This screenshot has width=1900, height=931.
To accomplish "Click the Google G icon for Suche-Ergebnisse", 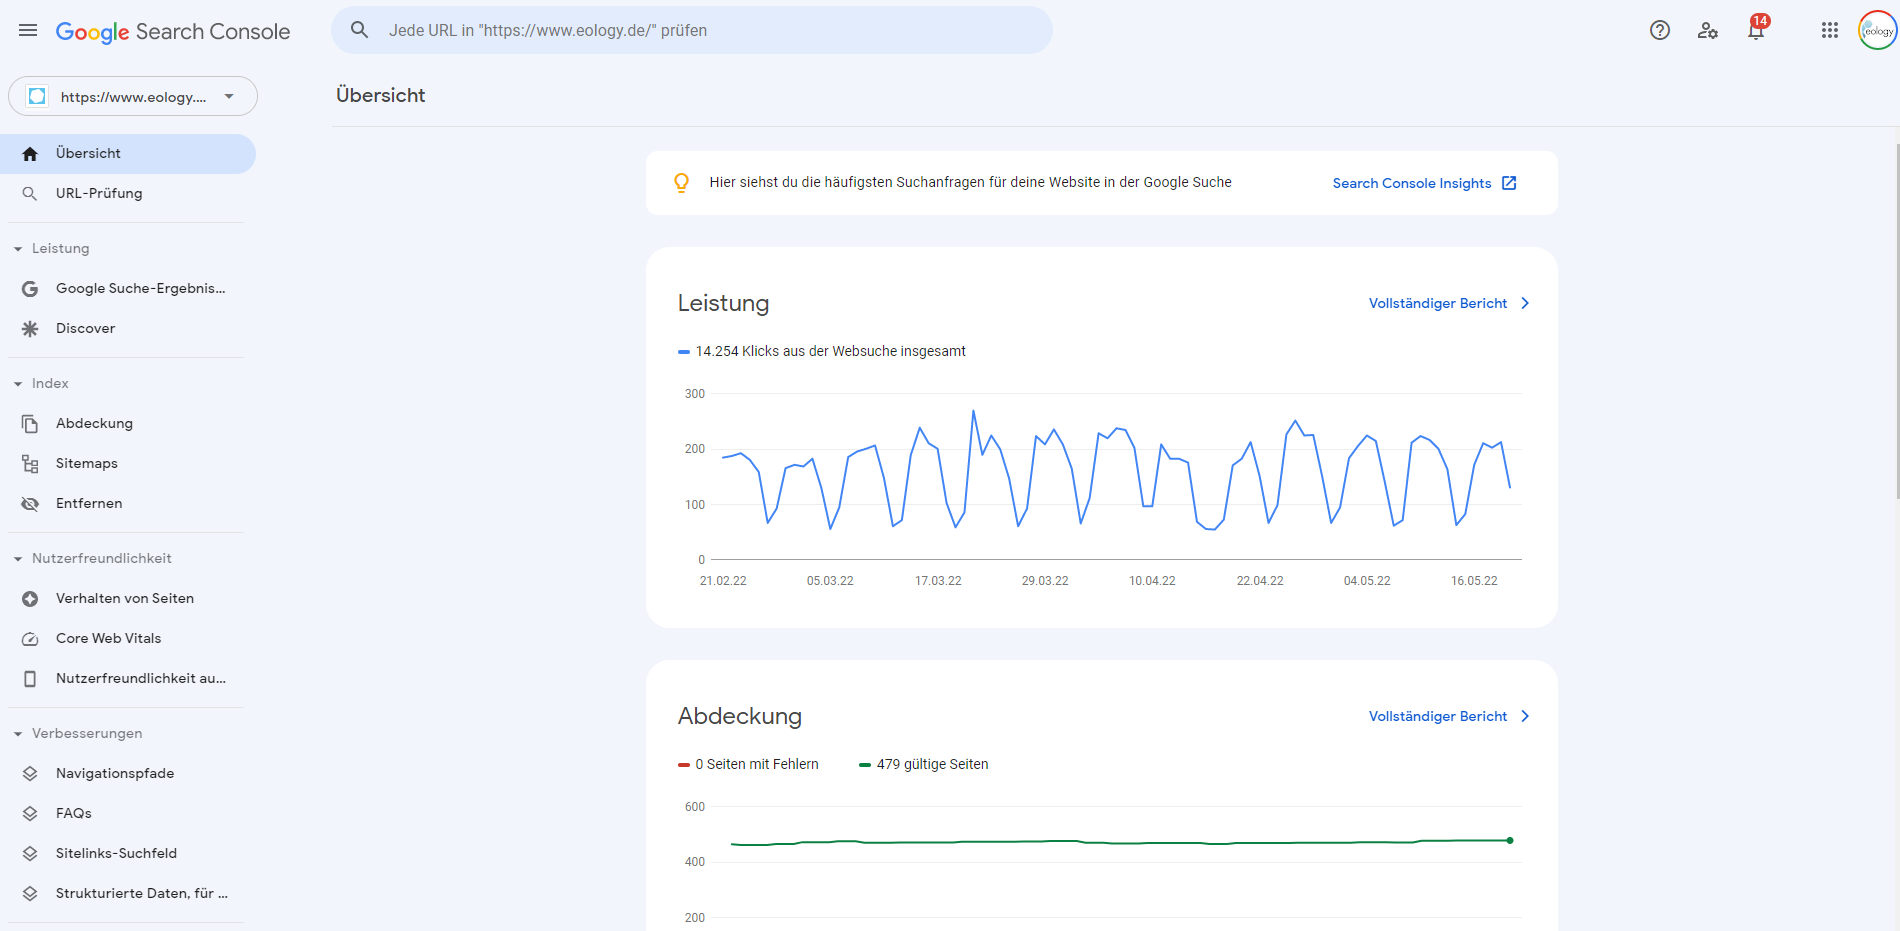I will pos(30,289).
